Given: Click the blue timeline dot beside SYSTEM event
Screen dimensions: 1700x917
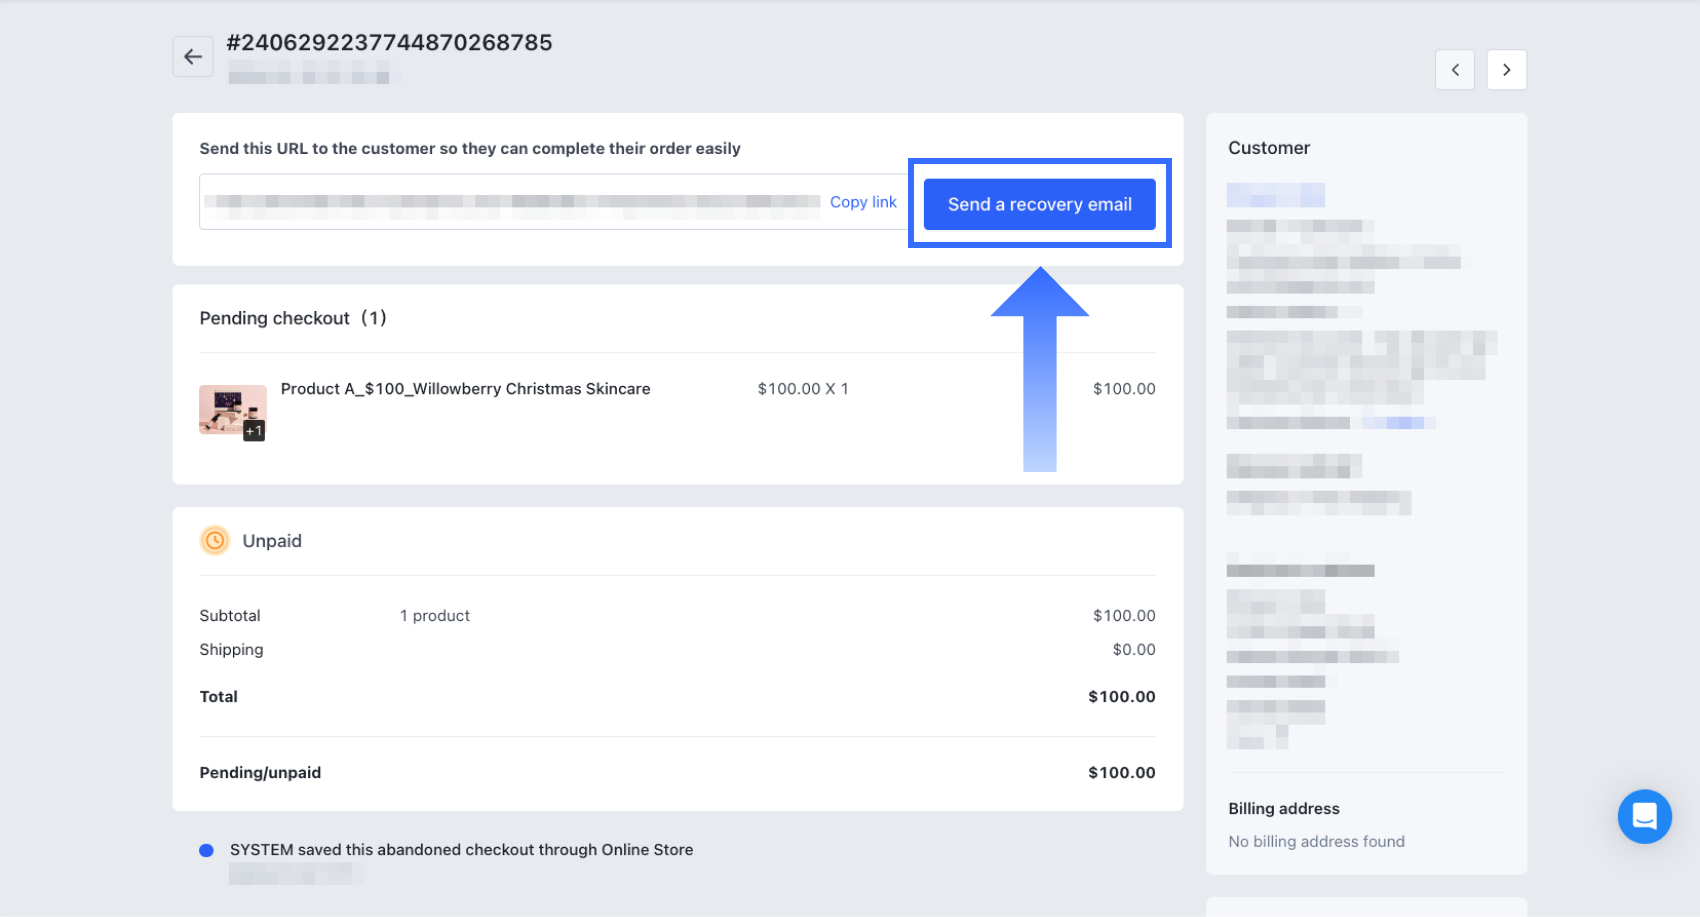Looking at the screenshot, I should [x=207, y=850].
